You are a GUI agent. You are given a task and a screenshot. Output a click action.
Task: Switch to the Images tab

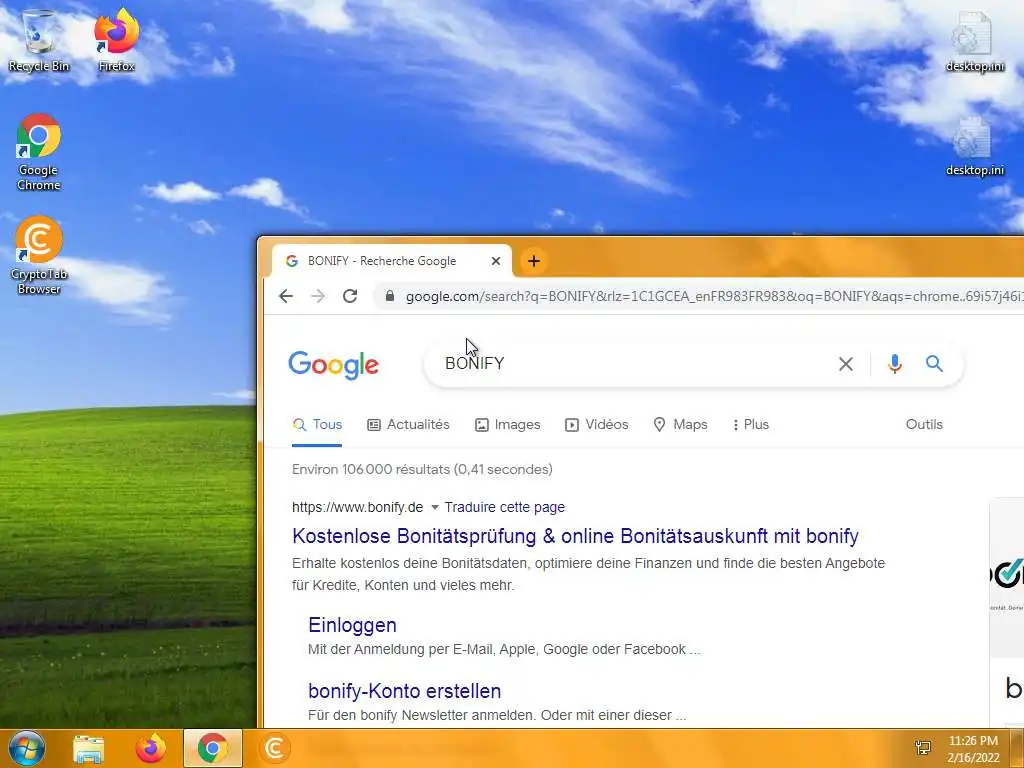click(507, 424)
